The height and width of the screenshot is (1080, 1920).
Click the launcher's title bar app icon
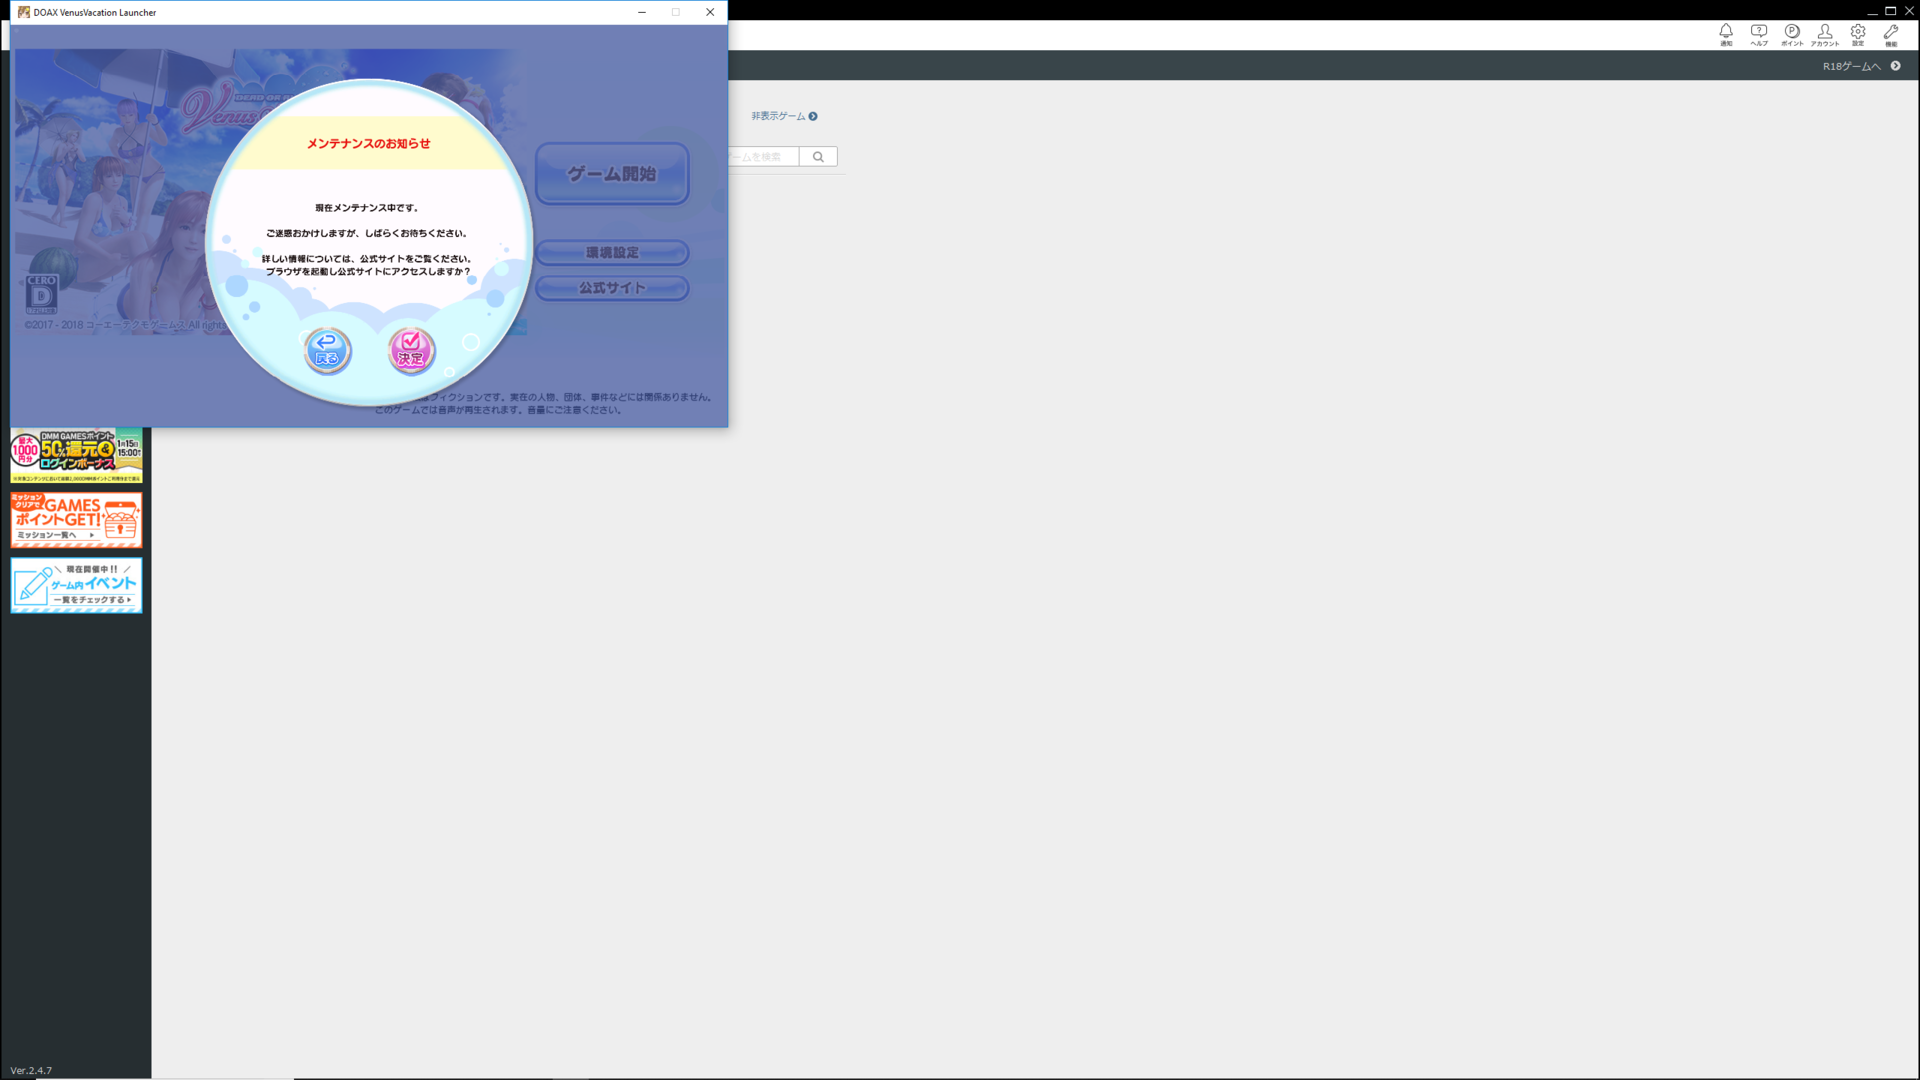(x=23, y=12)
